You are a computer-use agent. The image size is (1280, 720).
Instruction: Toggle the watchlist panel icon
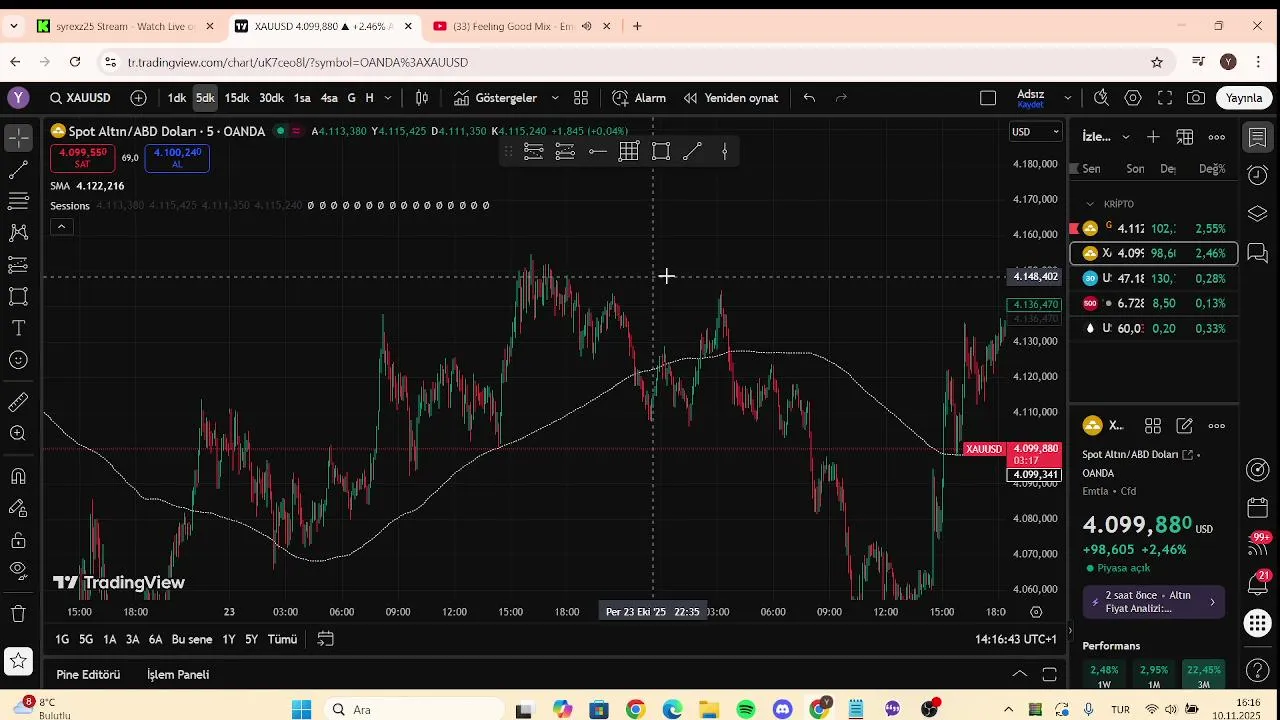[1258, 137]
